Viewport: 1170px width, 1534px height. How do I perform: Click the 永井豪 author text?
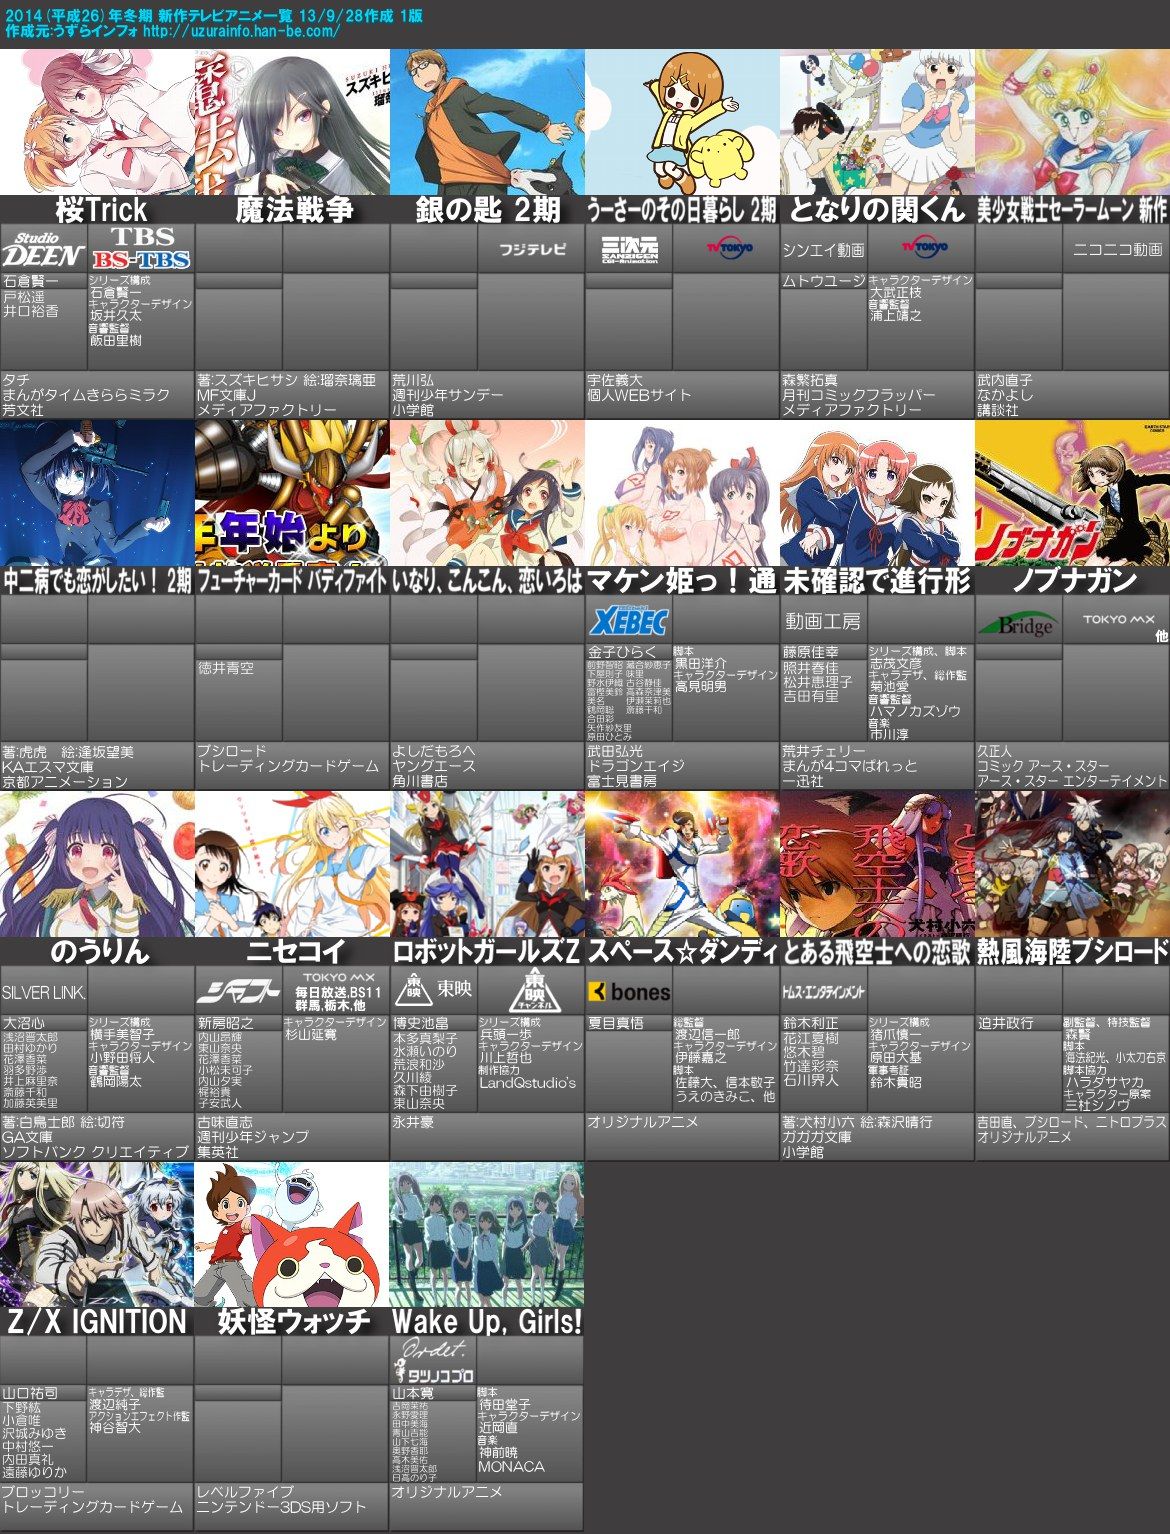414,1122
